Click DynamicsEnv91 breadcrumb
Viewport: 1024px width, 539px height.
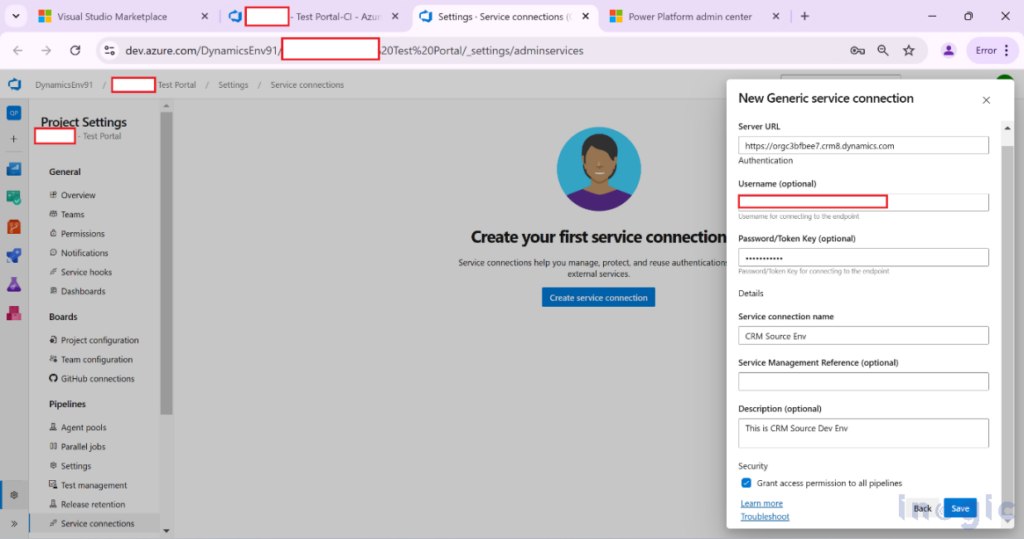(x=64, y=85)
